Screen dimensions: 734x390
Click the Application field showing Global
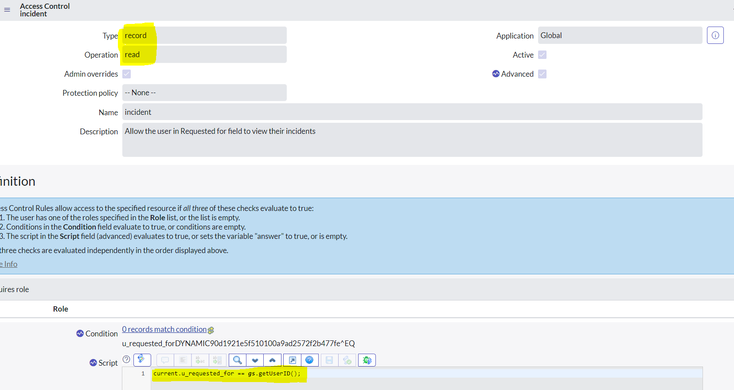pos(620,36)
